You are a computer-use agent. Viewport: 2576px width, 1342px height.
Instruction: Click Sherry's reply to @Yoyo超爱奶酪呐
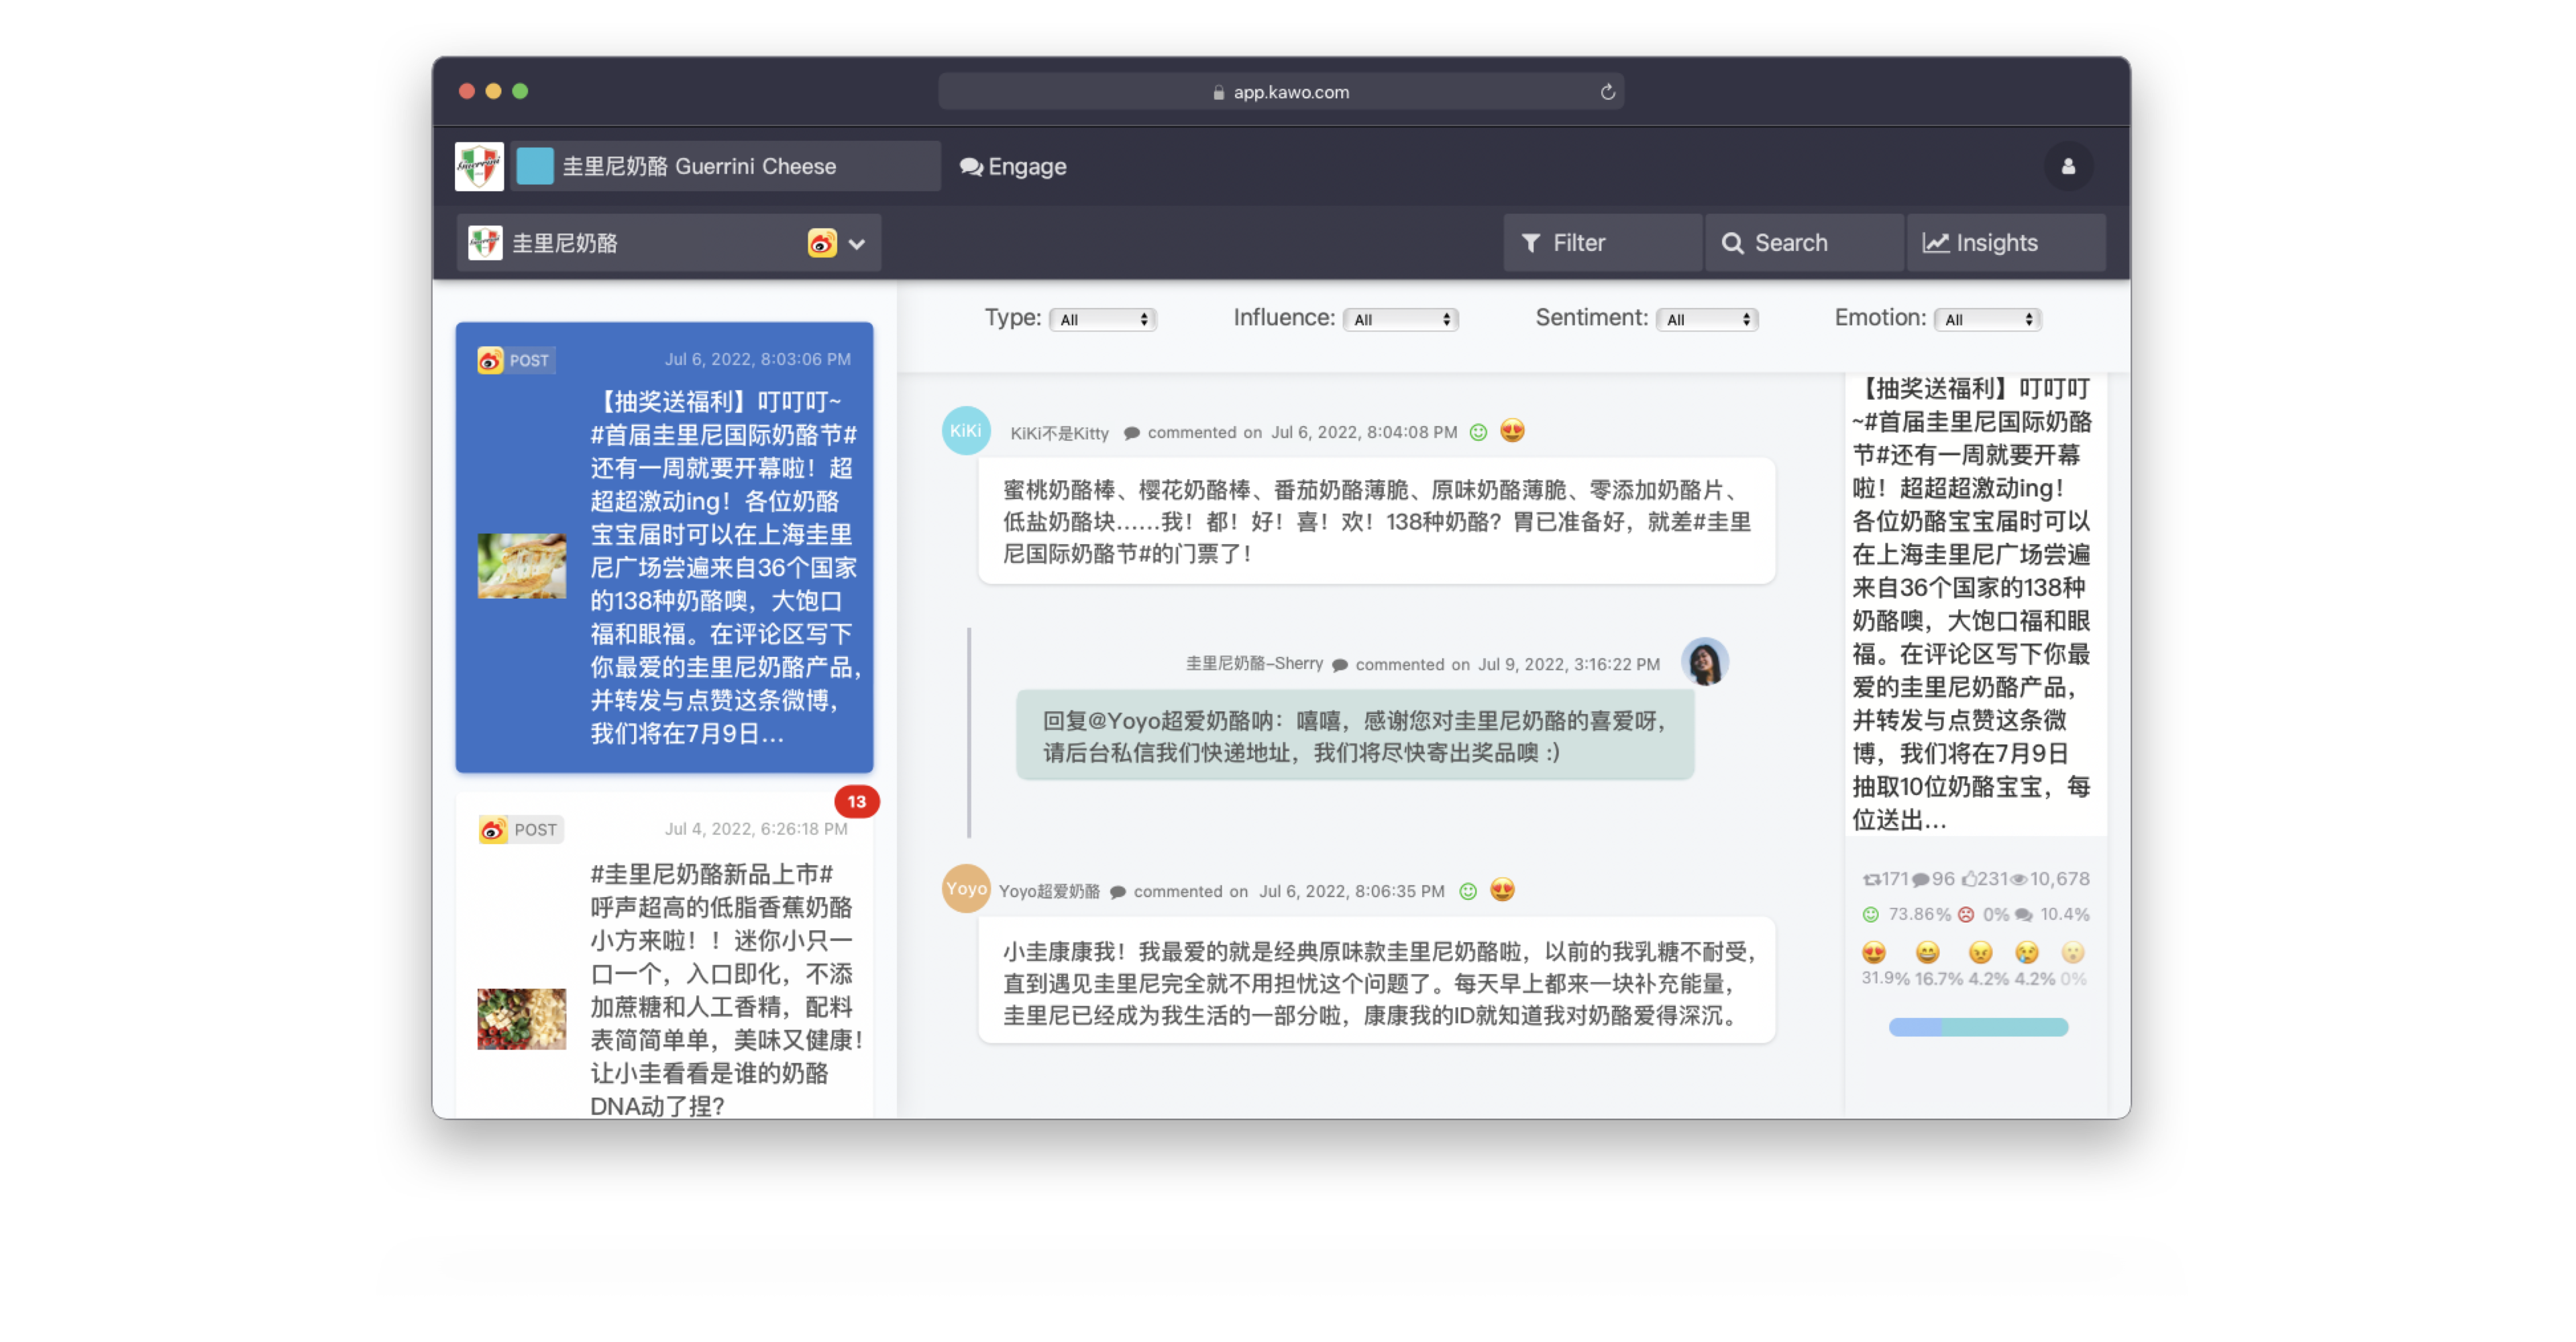click(1355, 735)
